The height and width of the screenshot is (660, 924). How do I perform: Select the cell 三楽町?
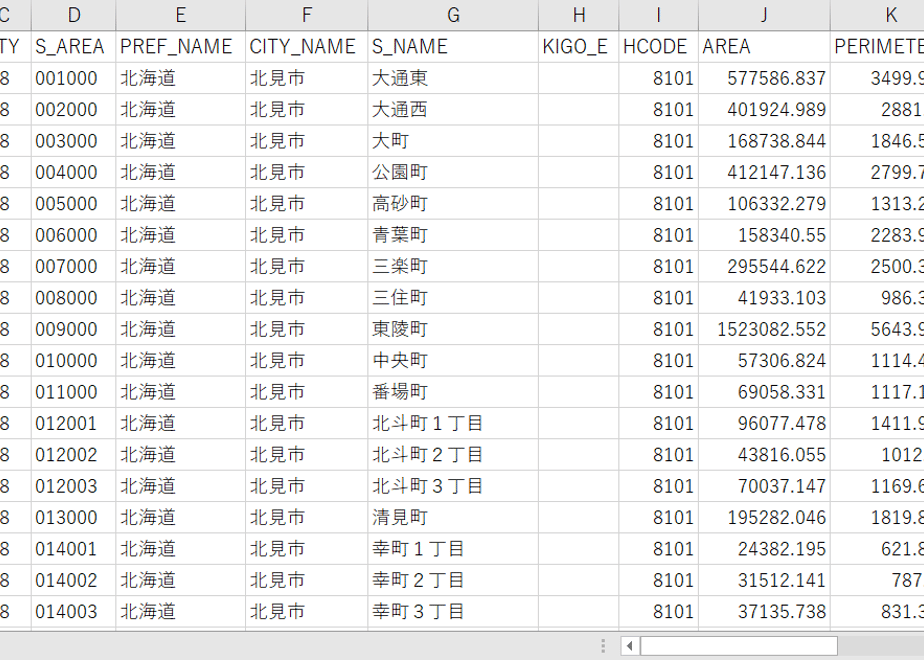pos(453,266)
